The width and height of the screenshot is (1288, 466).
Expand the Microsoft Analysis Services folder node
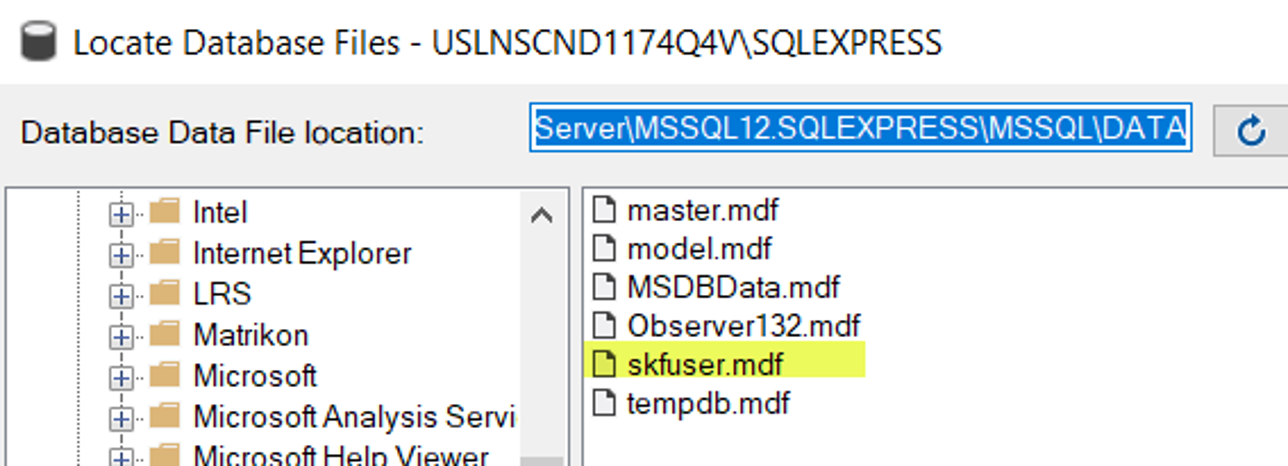pos(121,418)
